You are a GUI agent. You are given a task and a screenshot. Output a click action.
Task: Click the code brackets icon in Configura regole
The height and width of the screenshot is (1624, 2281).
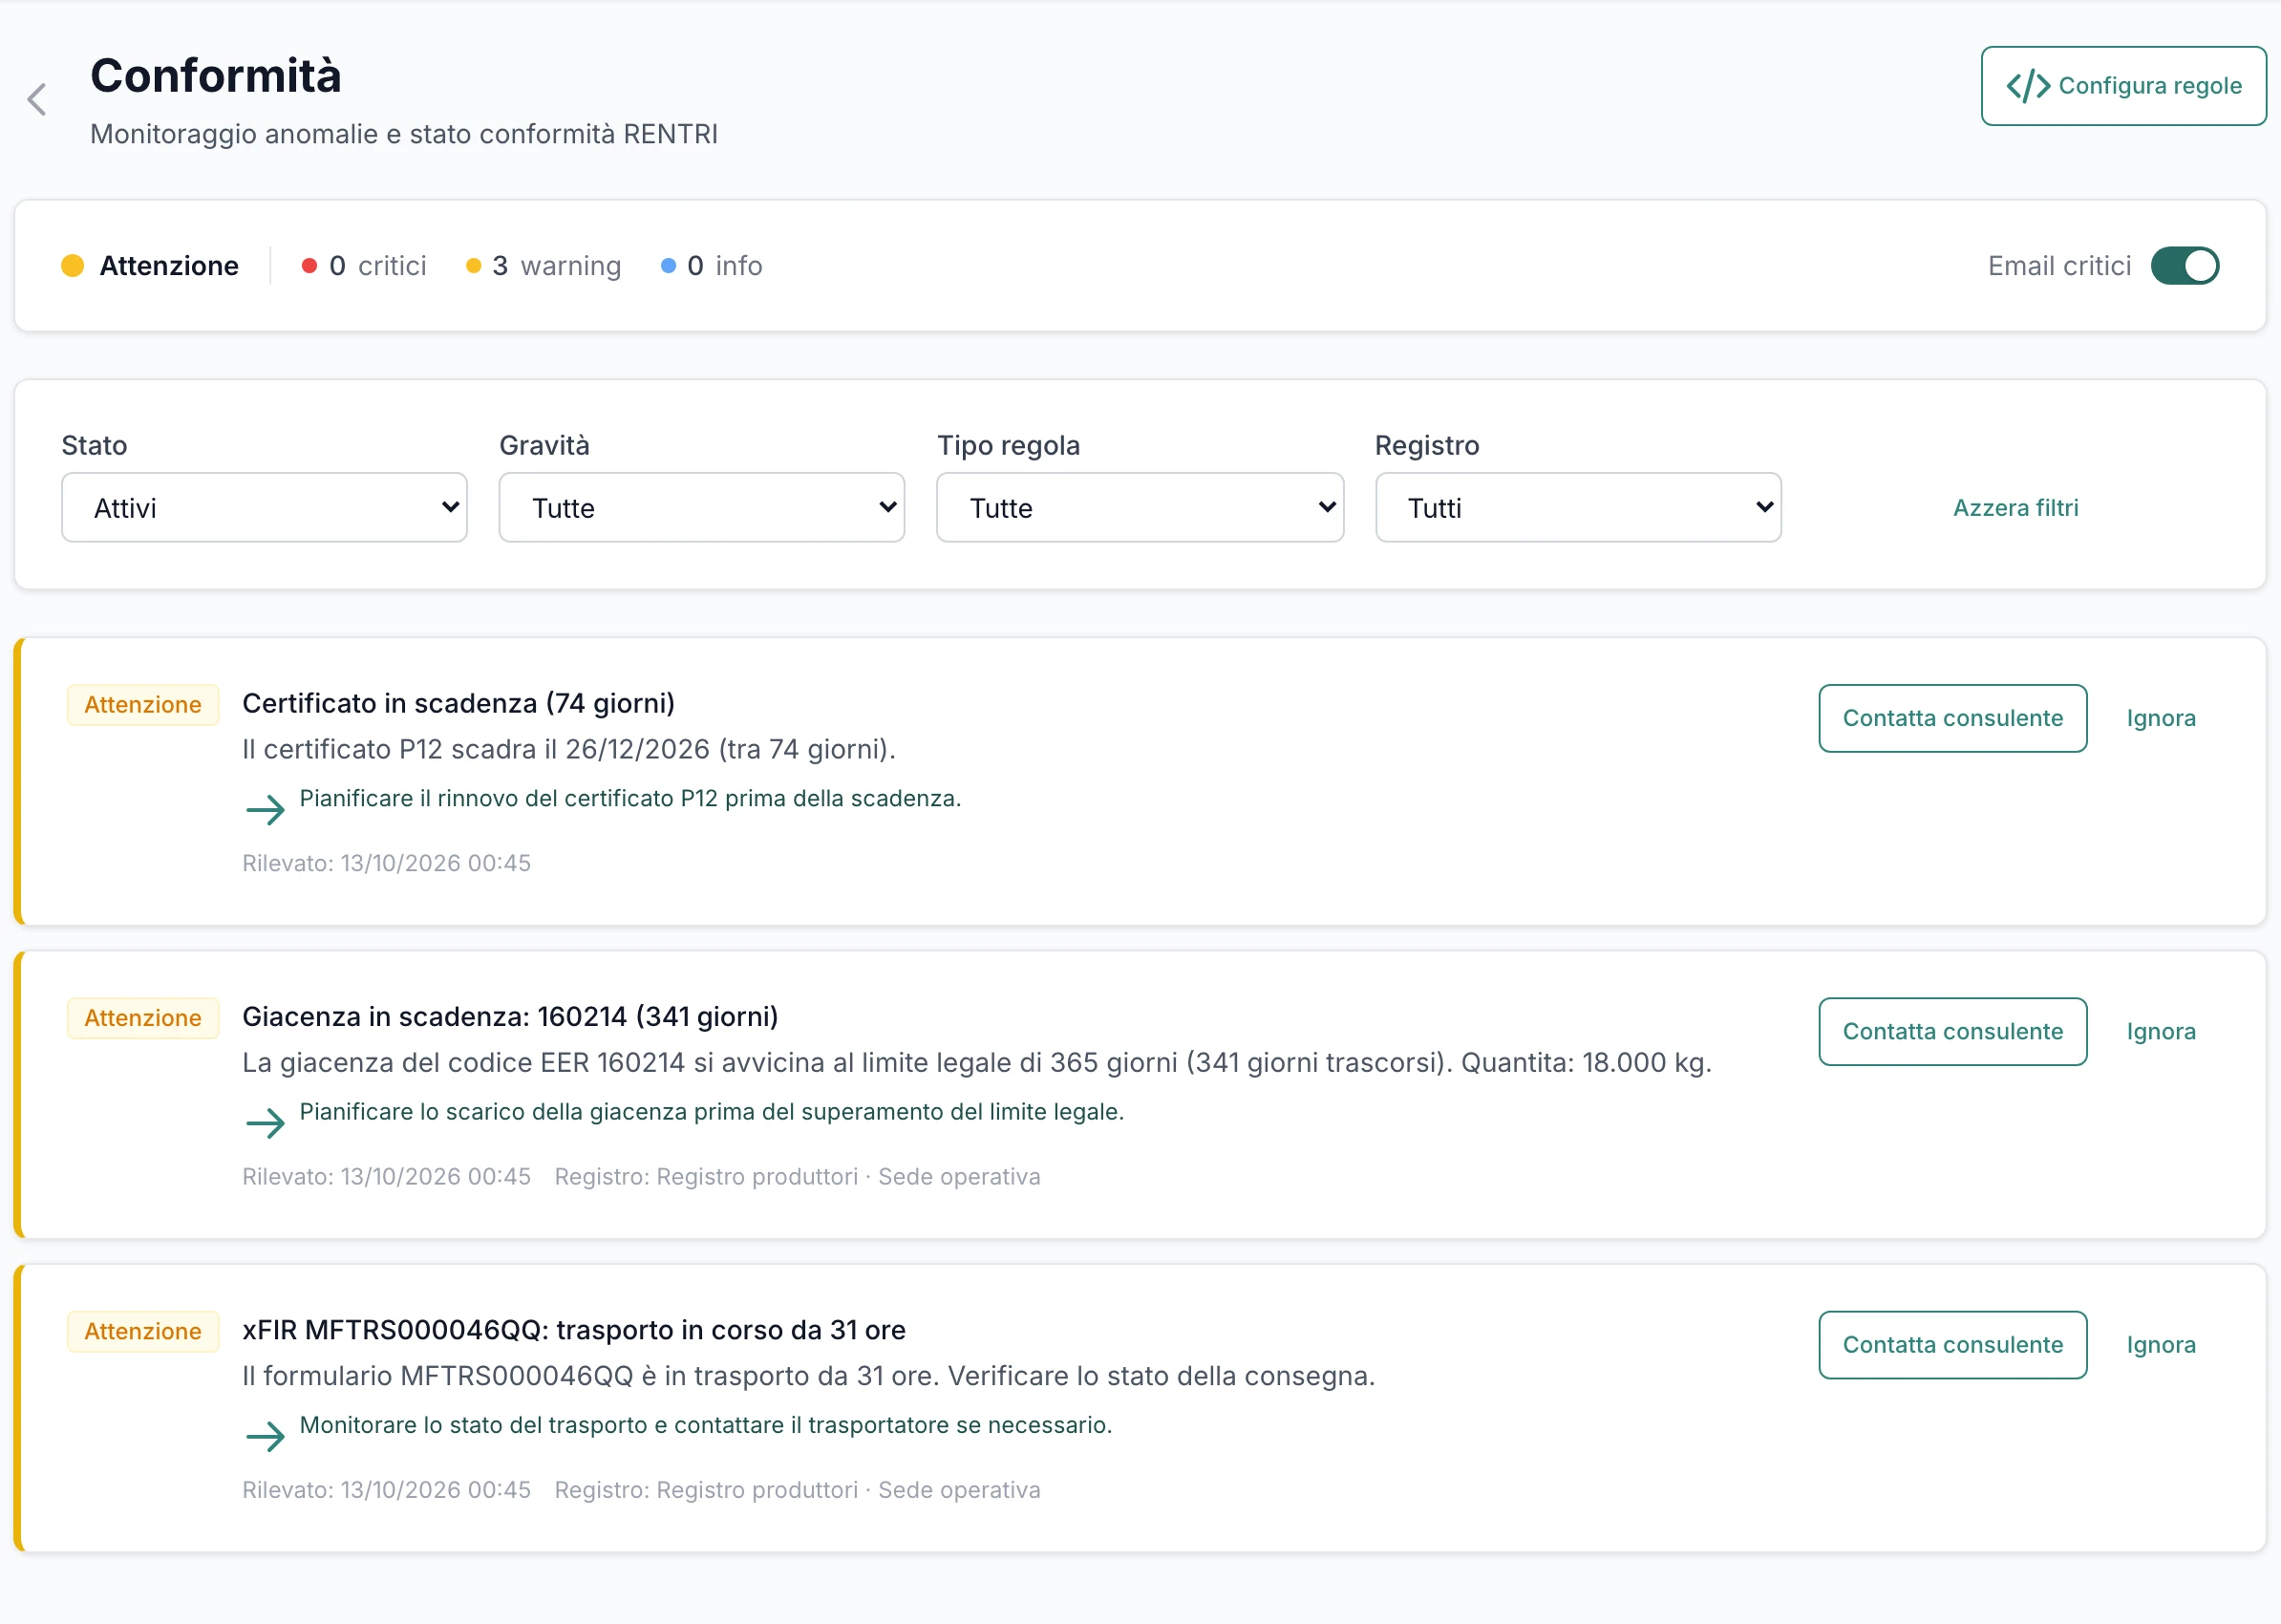[2028, 86]
